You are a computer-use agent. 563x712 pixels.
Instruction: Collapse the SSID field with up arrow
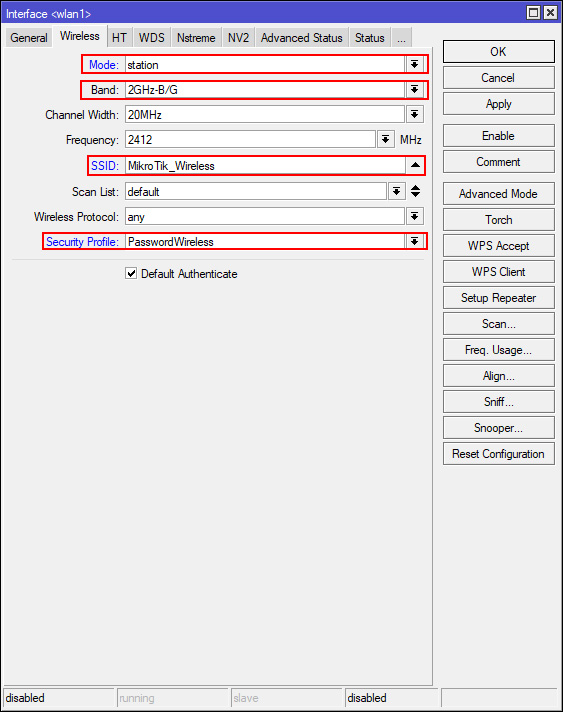coord(415,165)
